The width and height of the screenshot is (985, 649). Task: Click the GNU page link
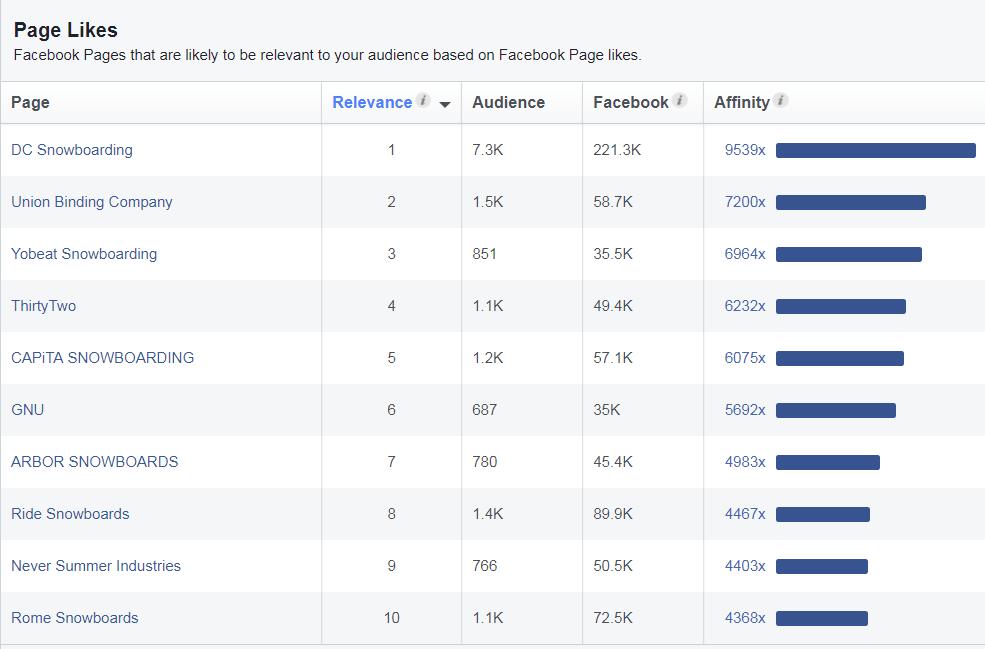[28, 410]
